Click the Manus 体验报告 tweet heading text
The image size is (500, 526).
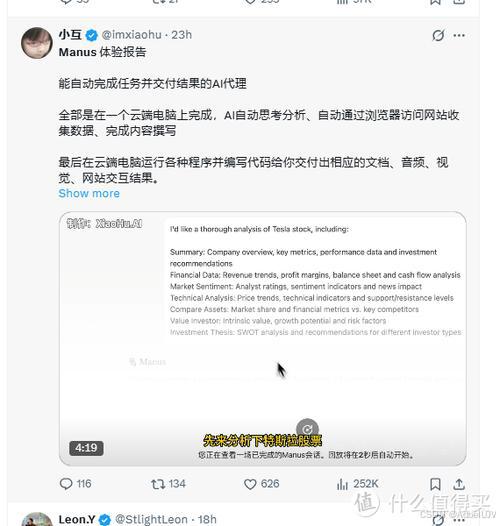[x=102, y=52]
